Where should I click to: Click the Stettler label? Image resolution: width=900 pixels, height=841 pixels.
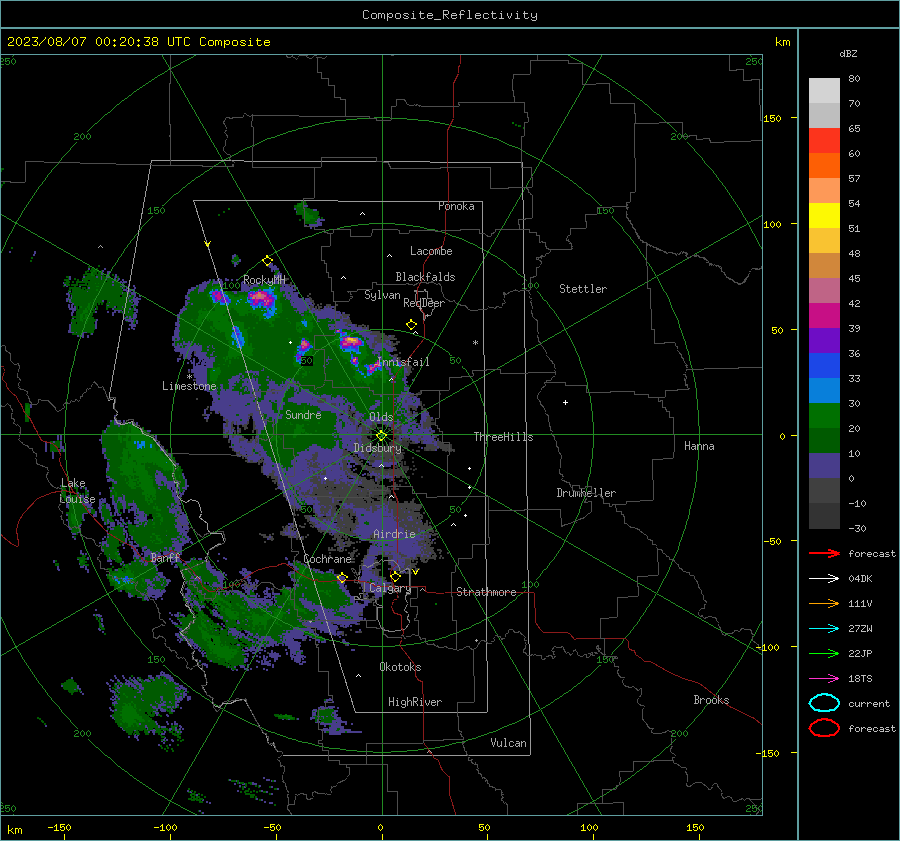pyautogui.click(x=583, y=289)
